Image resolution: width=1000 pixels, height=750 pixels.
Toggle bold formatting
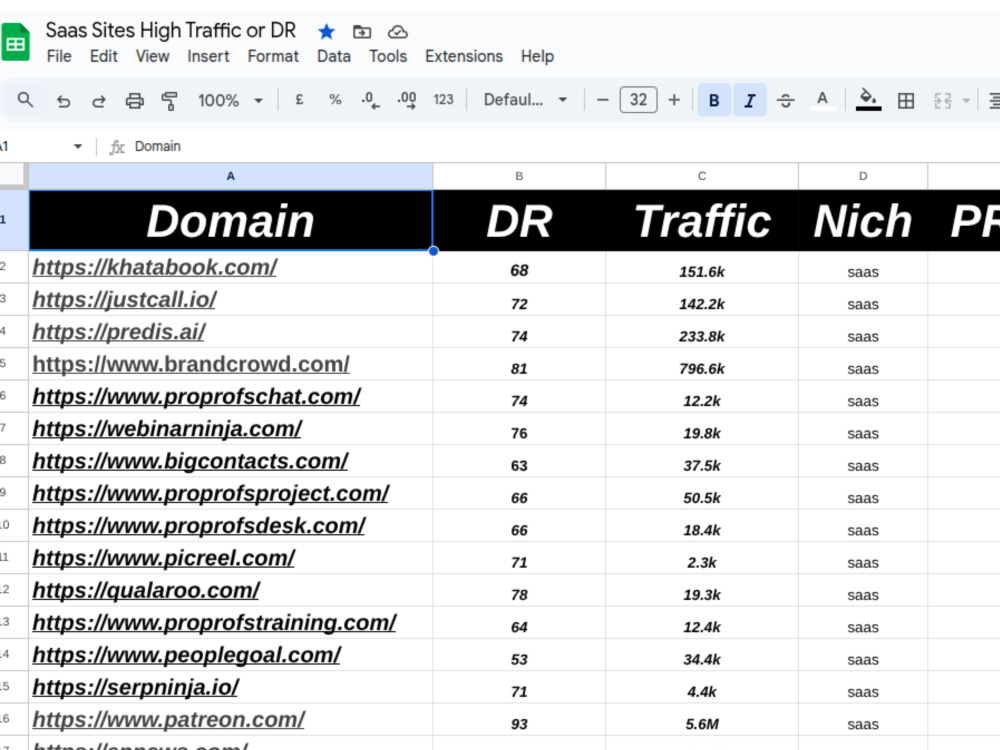[x=714, y=100]
